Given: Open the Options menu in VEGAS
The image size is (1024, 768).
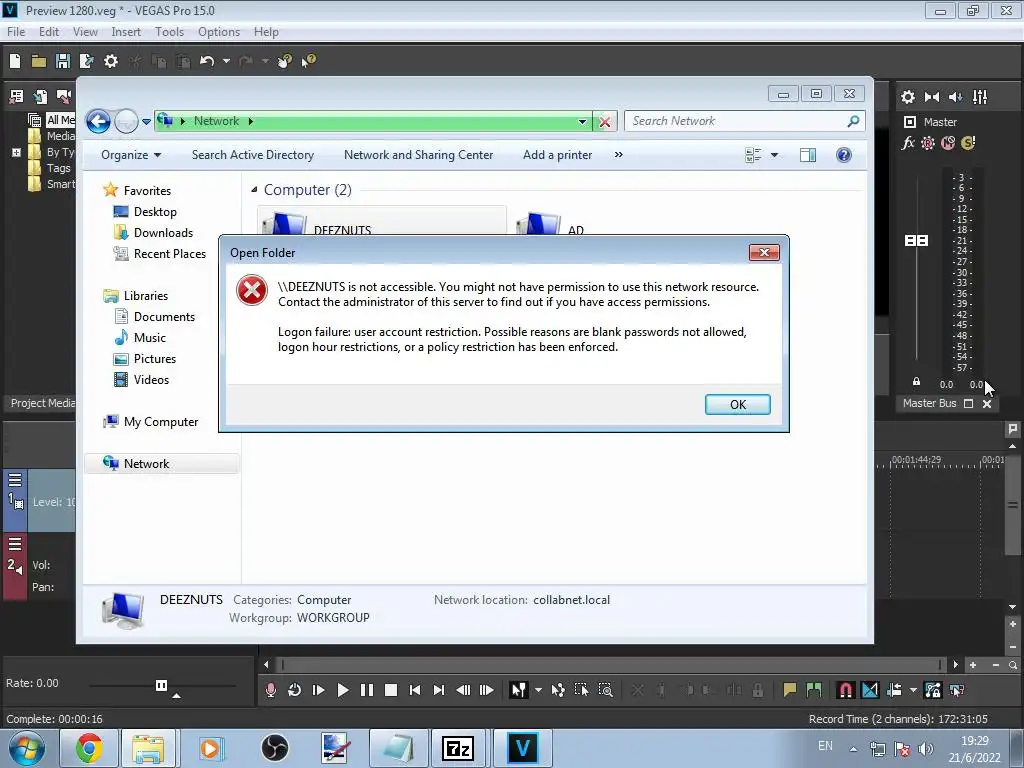Looking at the screenshot, I should [x=219, y=31].
